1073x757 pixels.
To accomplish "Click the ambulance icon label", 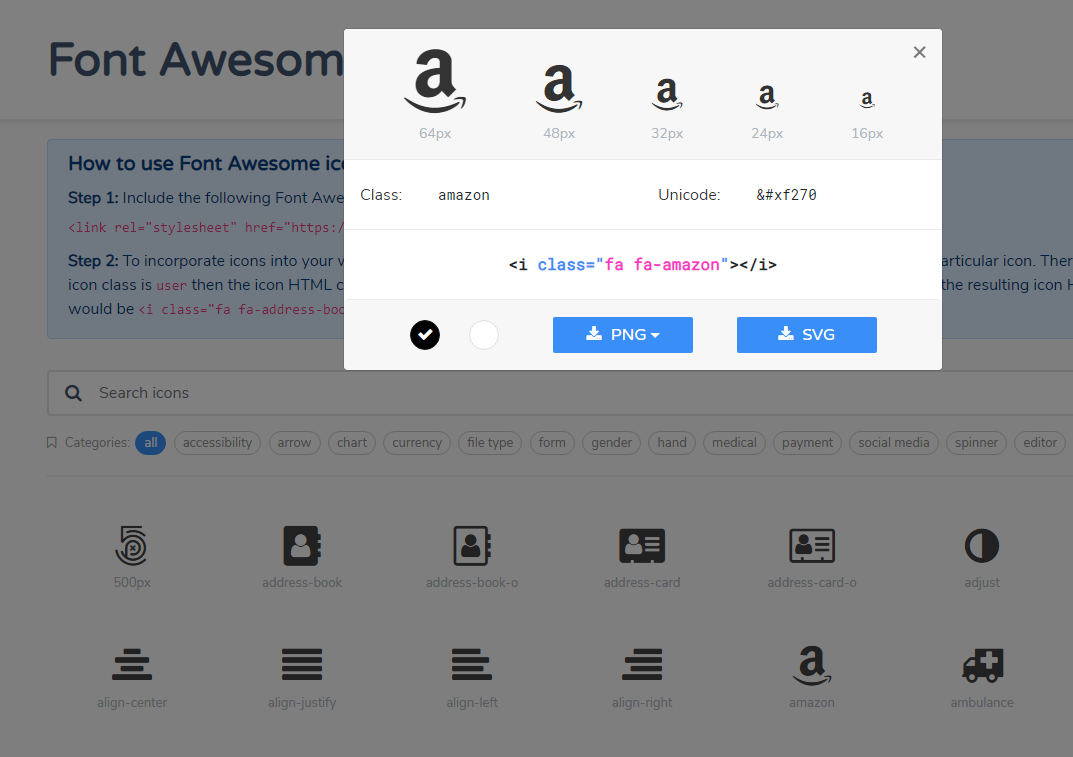I will coord(982,703).
